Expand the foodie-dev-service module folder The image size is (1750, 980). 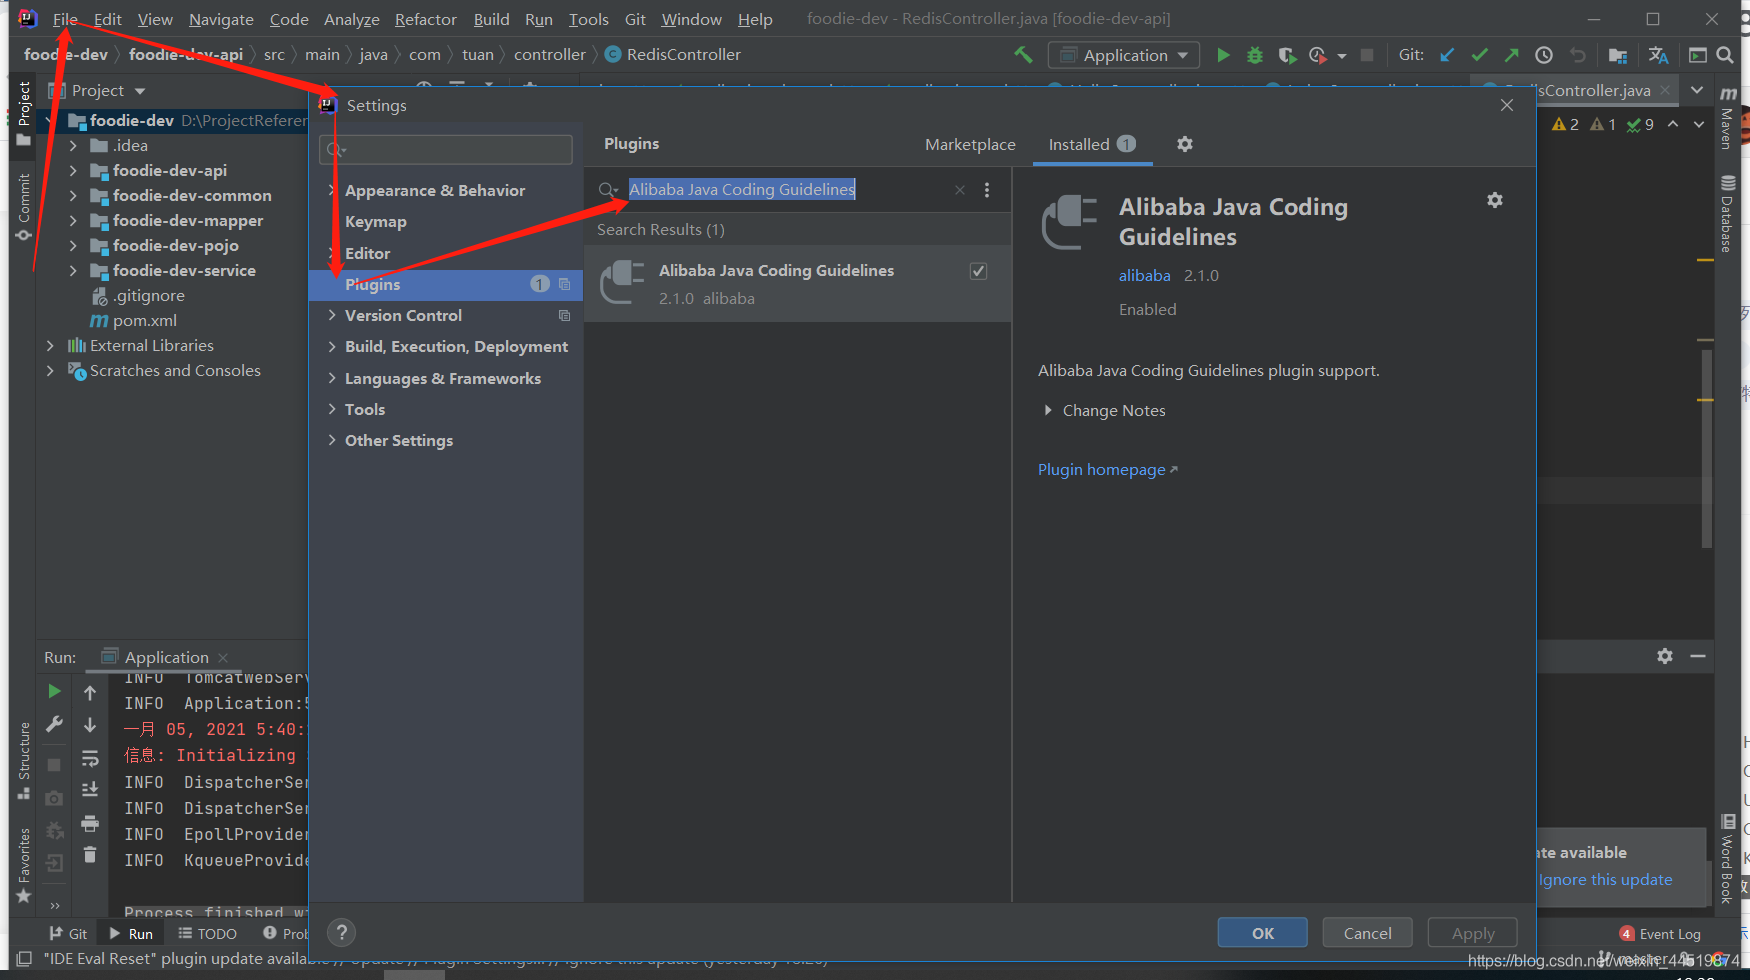[x=73, y=271]
